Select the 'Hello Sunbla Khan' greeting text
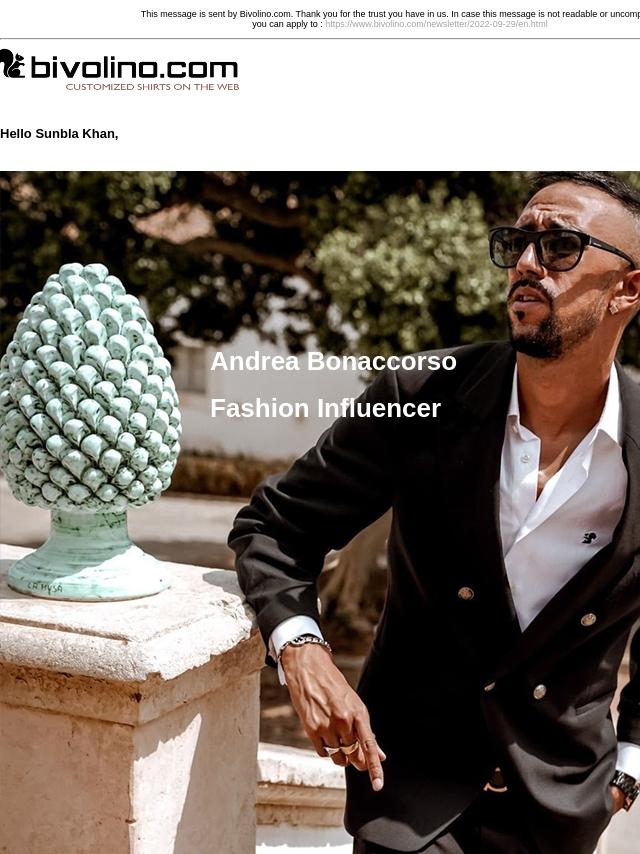 tap(59, 133)
